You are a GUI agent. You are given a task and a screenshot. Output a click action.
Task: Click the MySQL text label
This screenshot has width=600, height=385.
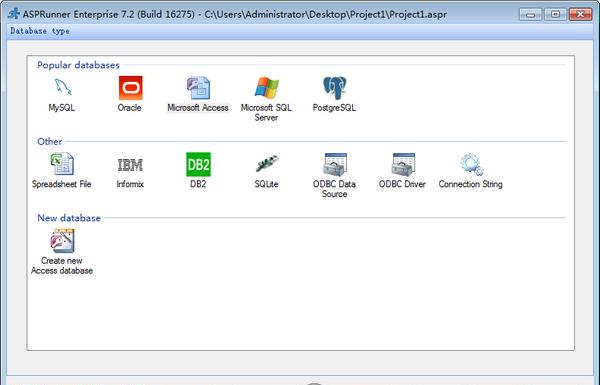(62, 108)
